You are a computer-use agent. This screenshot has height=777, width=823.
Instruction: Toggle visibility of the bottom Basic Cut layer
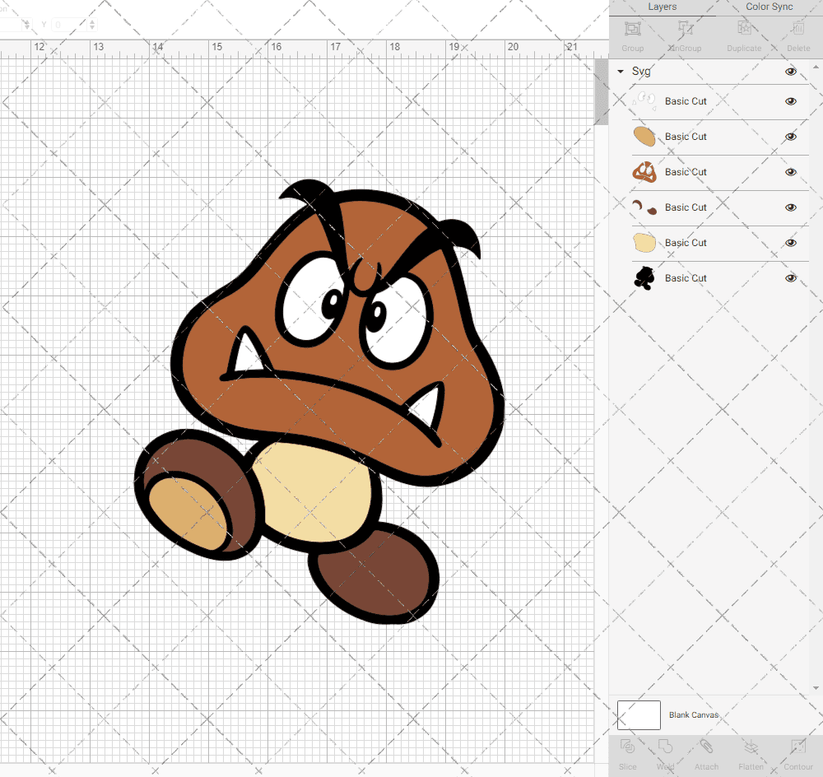pyautogui.click(x=790, y=278)
